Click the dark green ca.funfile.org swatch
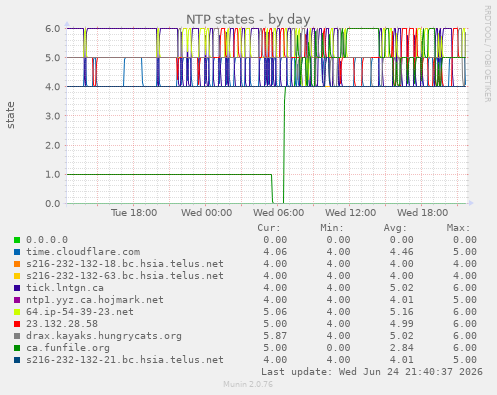 point(17,348)
